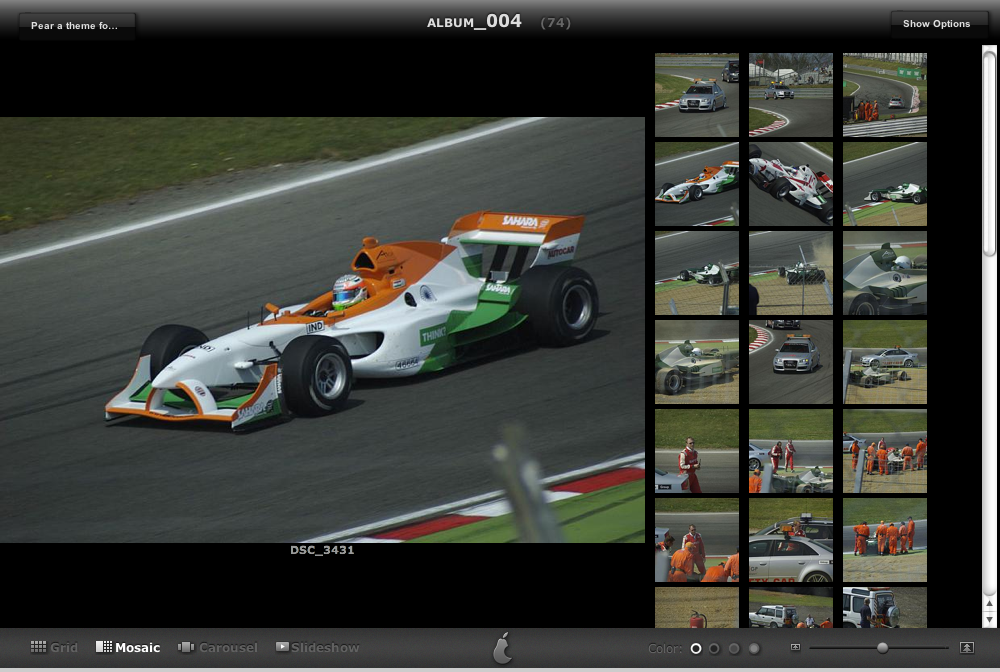Select the fourth color radio option
Viewport: 1000px width, 672px height.
click(755, 649)
